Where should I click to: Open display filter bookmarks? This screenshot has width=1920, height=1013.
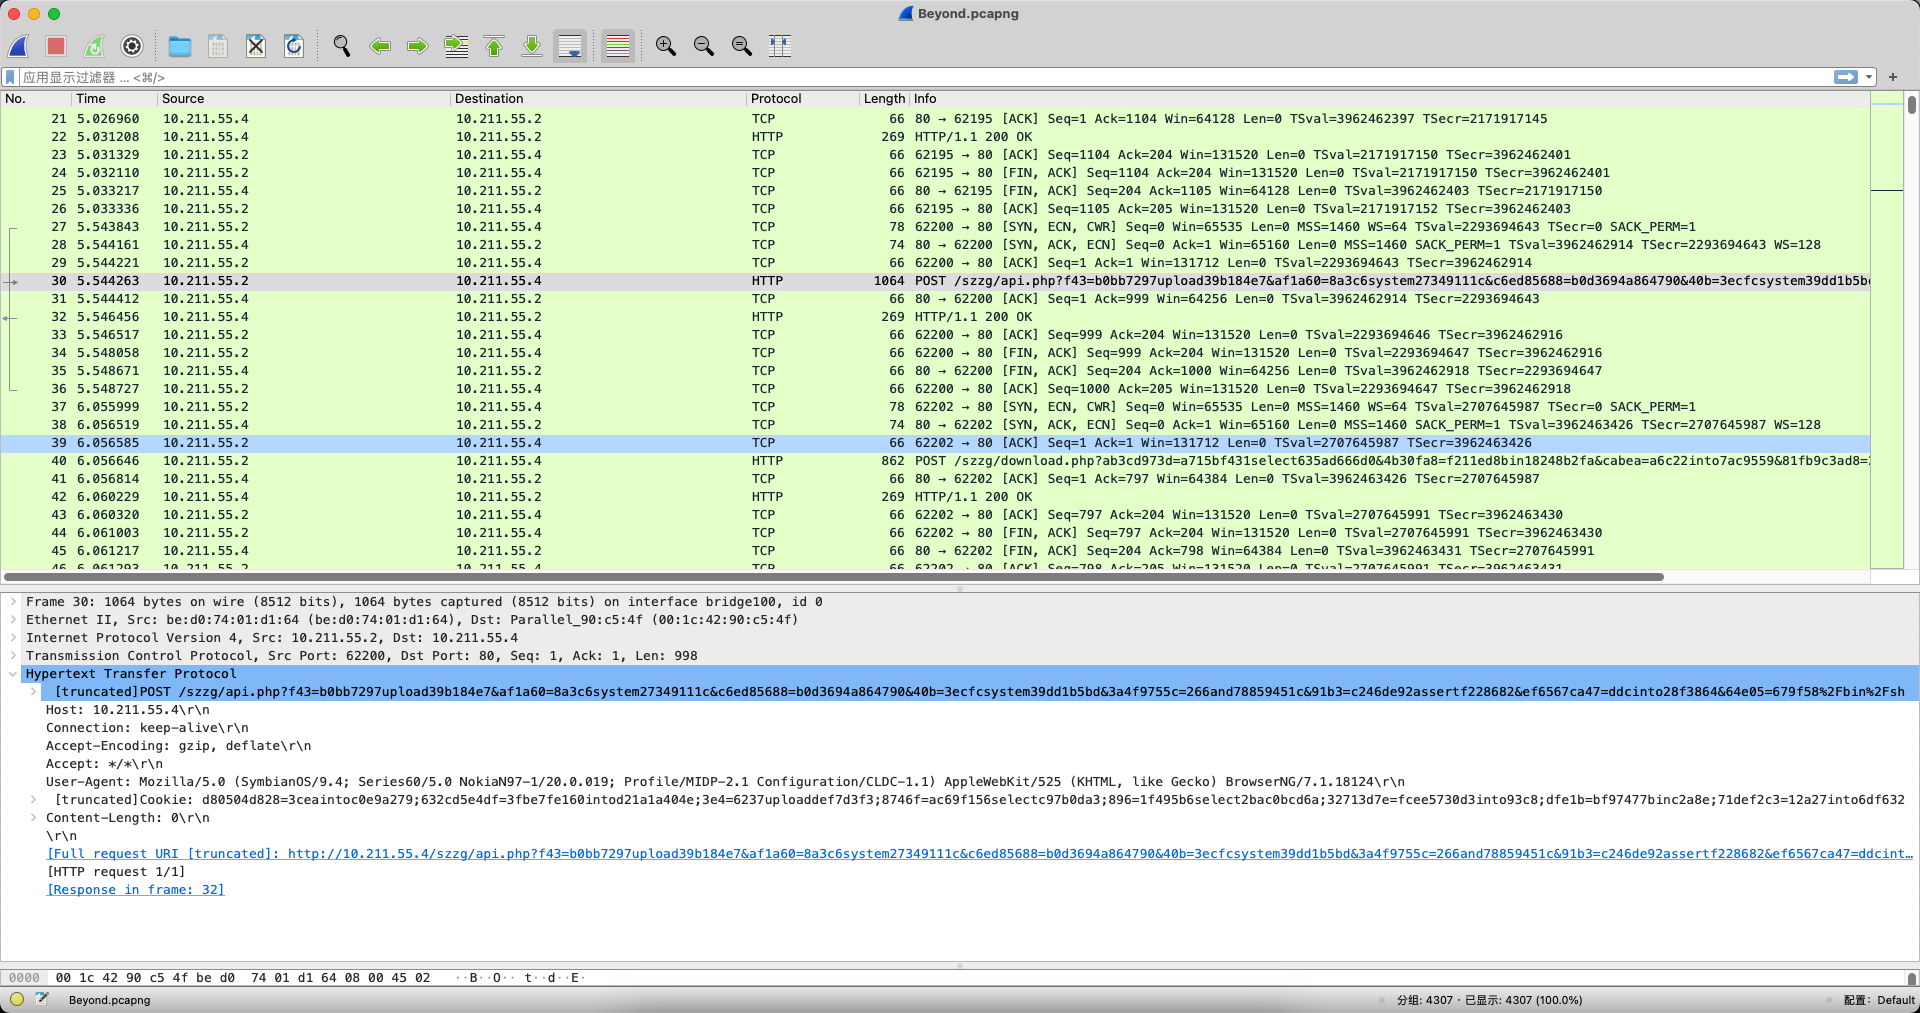coord(10,77)
